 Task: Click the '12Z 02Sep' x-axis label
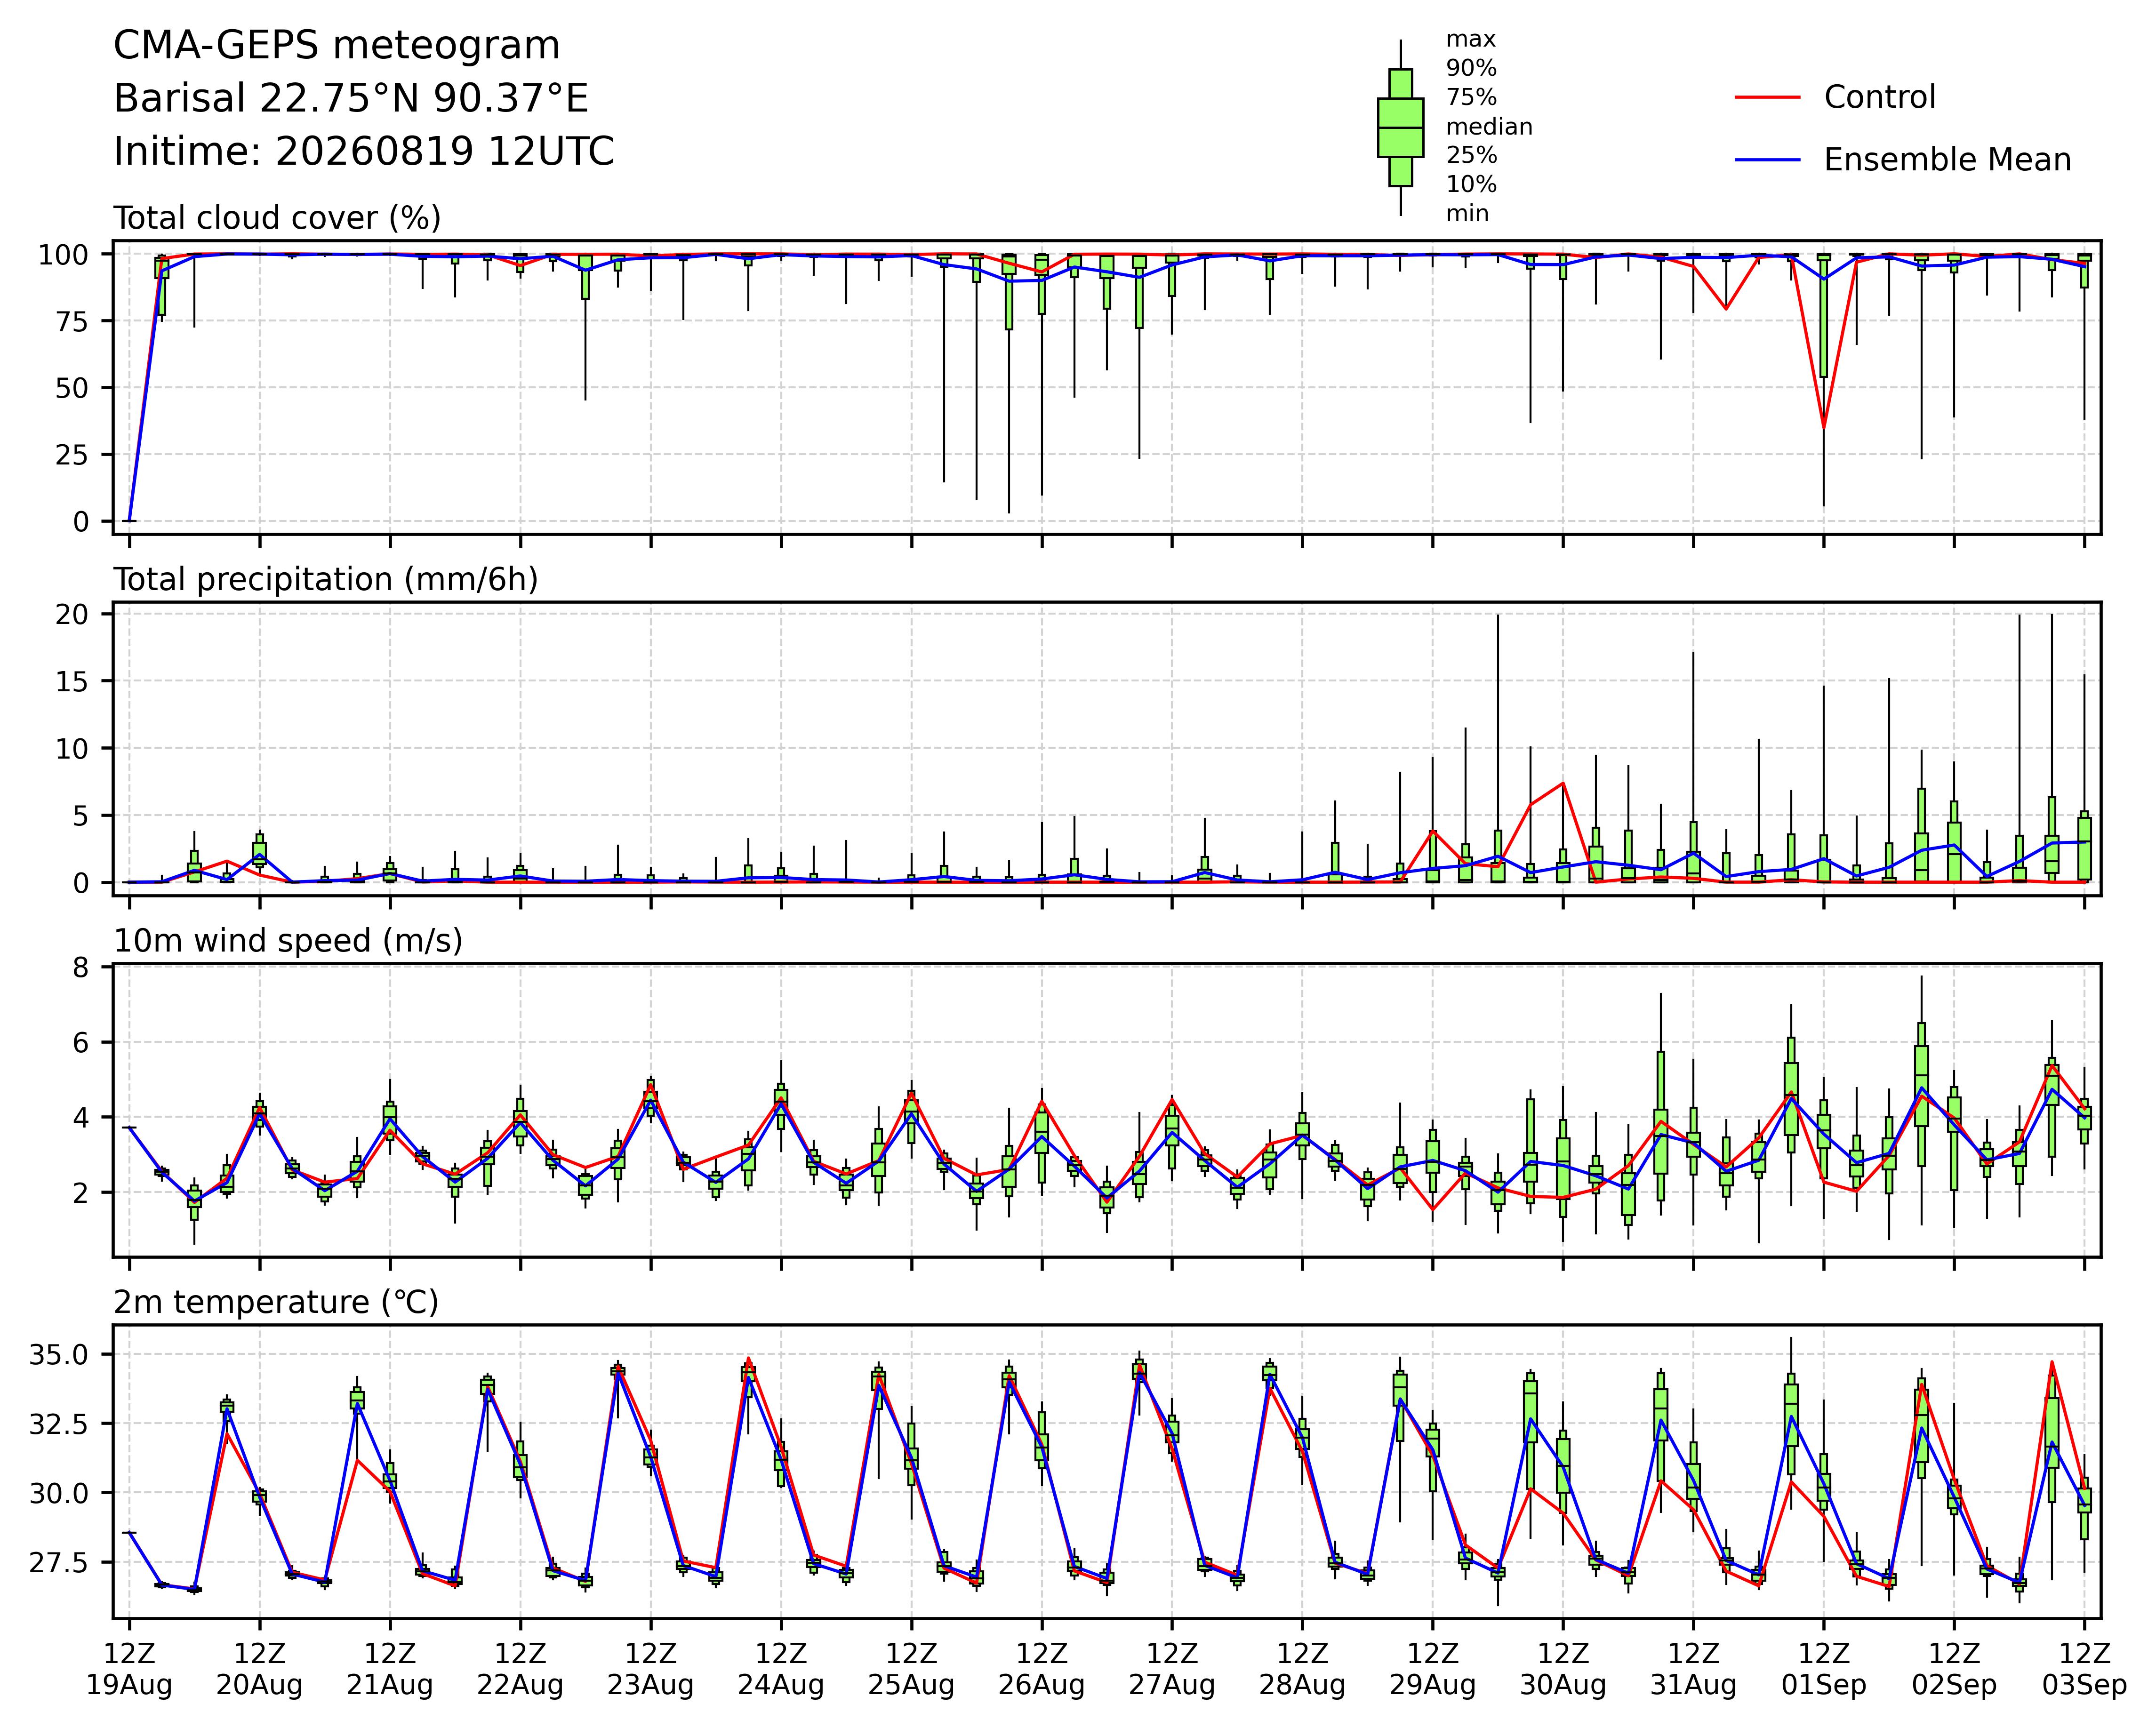pos(1954,1670)
